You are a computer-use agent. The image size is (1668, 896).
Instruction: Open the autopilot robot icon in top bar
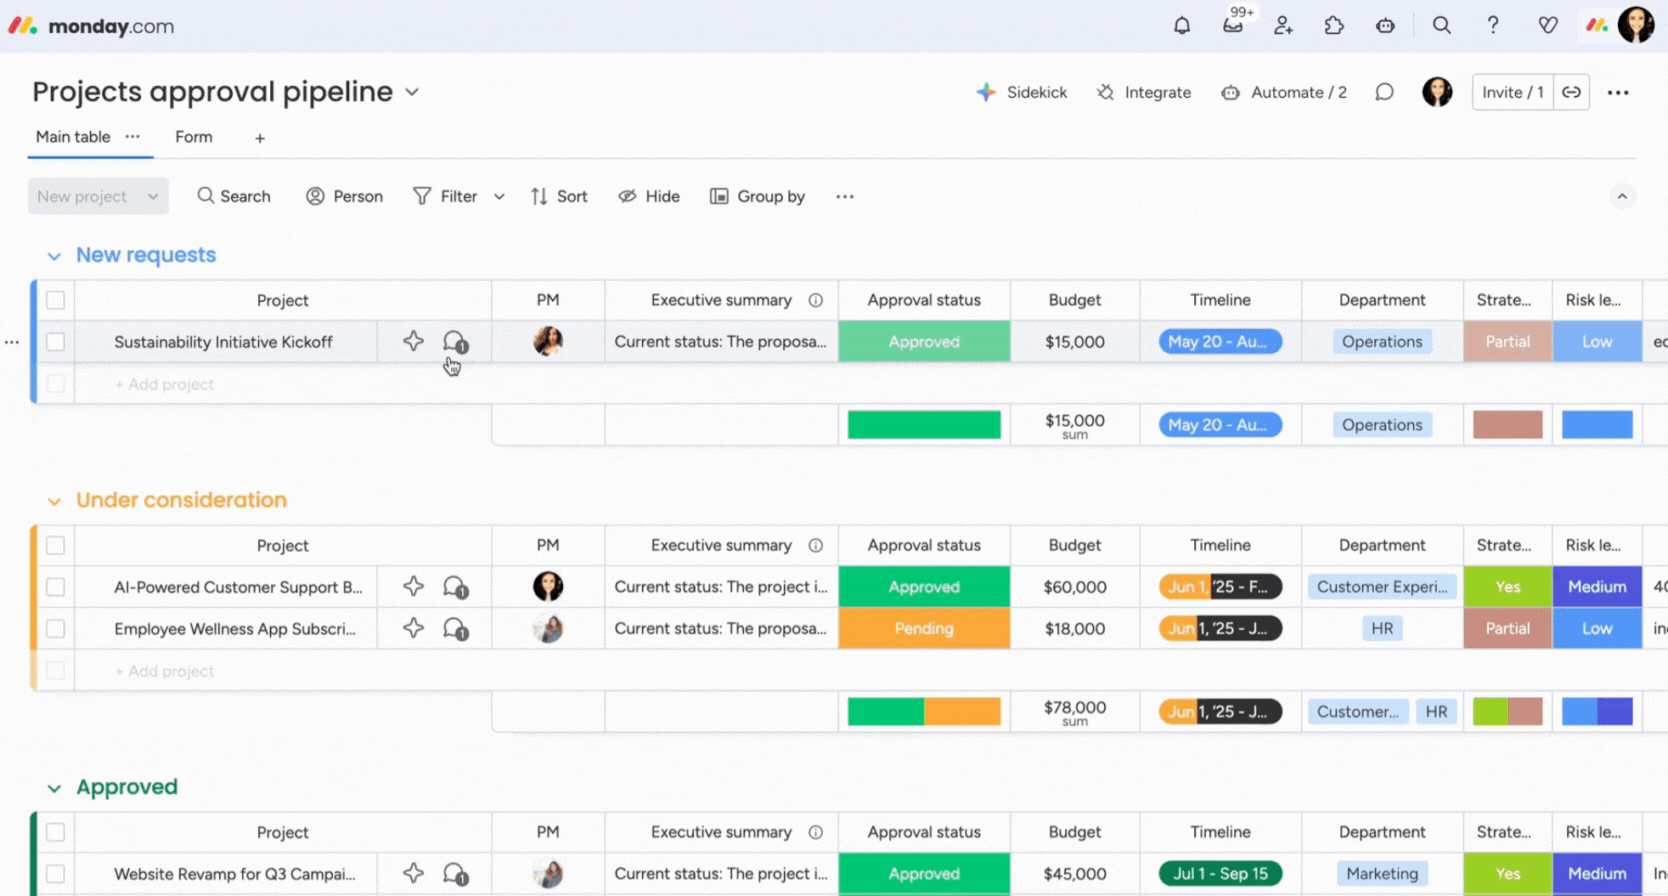pos(1385,26)
